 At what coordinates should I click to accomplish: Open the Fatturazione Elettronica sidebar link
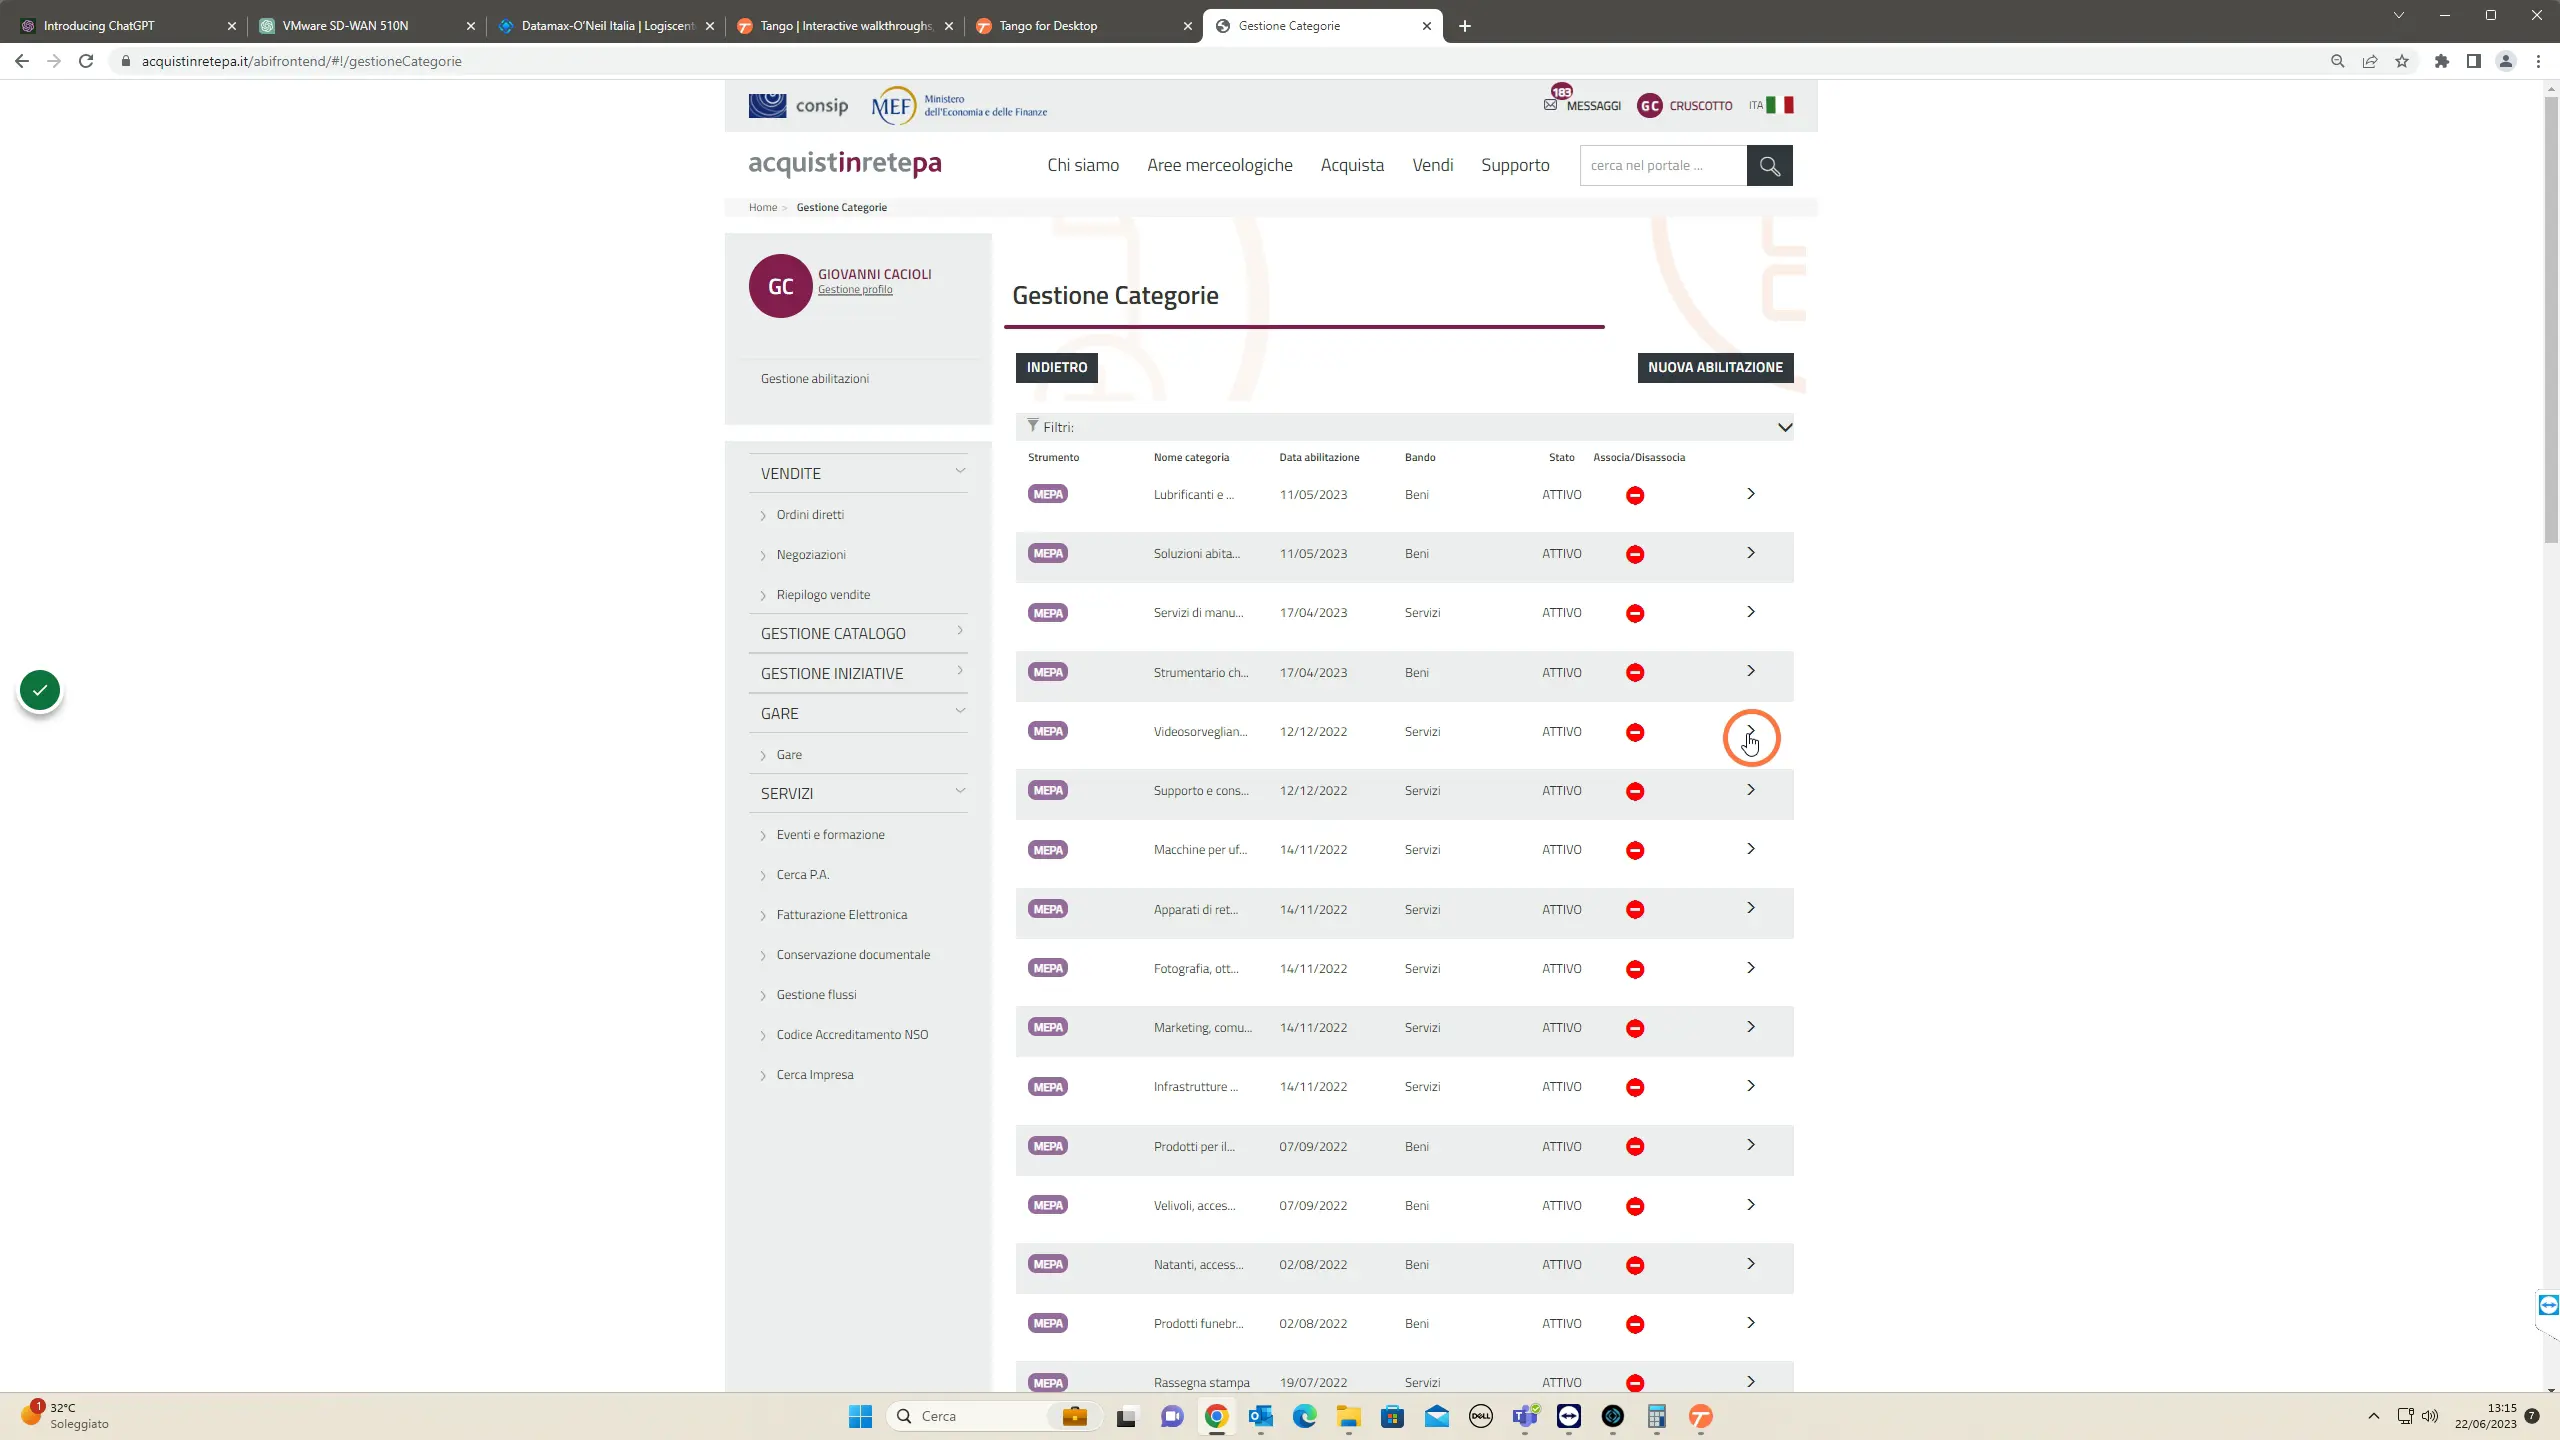tap(842, 915)
